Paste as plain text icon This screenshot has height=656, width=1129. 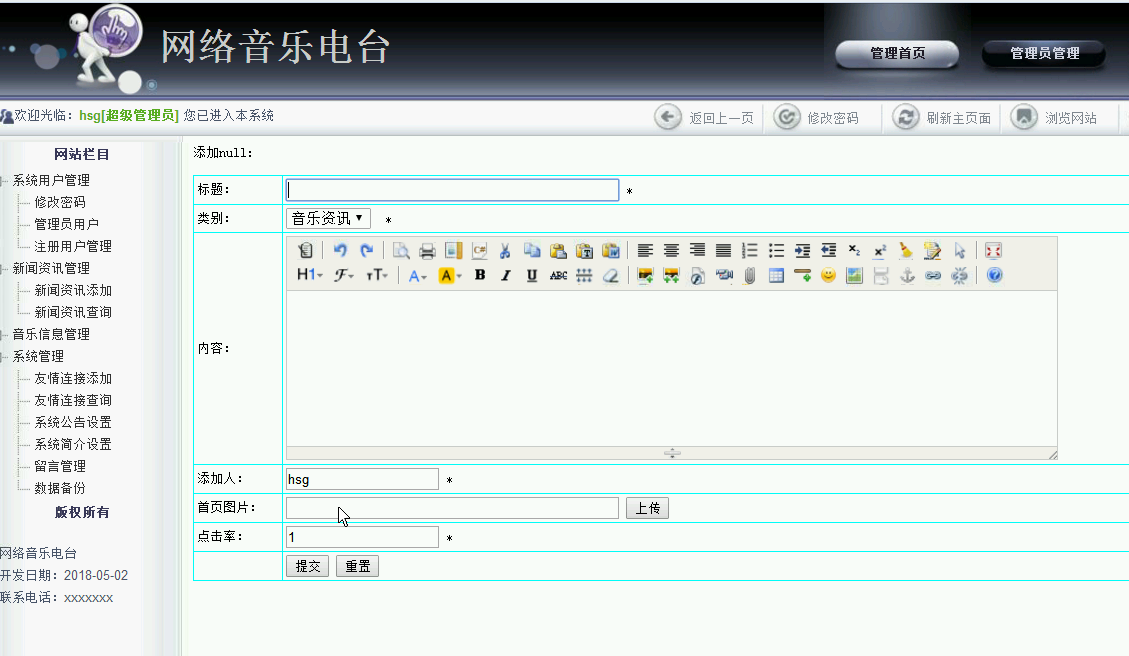[x=585, y=251]
